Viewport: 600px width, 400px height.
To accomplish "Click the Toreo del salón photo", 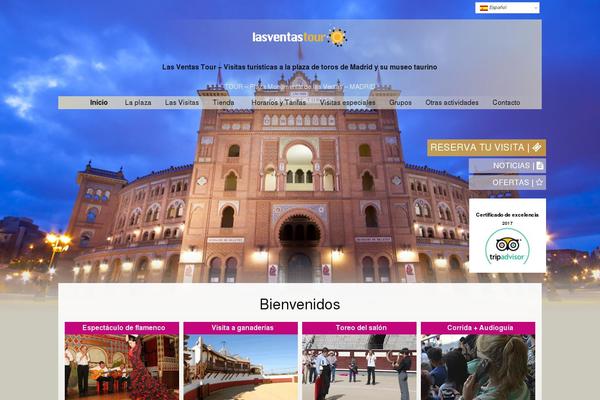I will point(359,367).
